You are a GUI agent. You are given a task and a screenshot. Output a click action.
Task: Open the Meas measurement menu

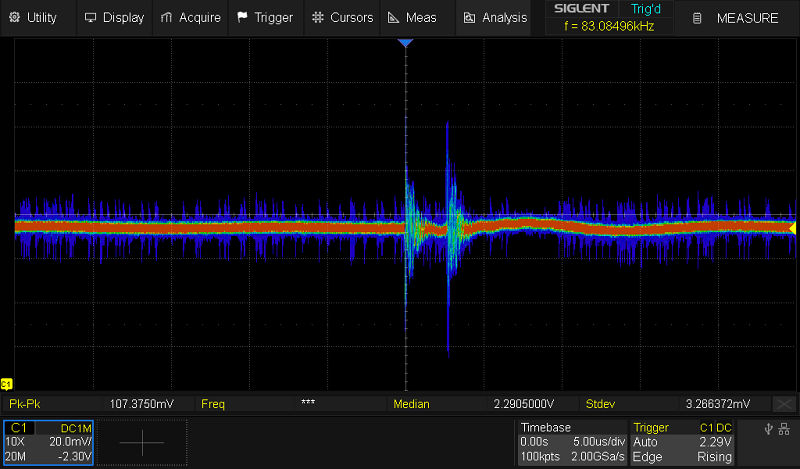pos(413,17)
